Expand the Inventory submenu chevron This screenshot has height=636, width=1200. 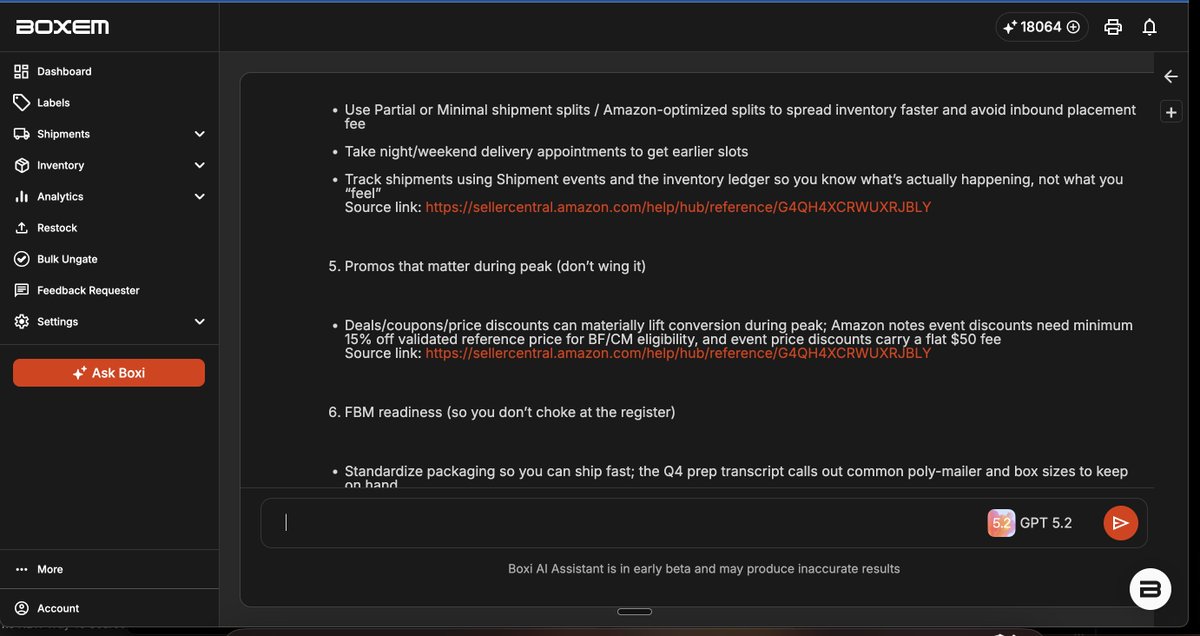click(199, 165)
